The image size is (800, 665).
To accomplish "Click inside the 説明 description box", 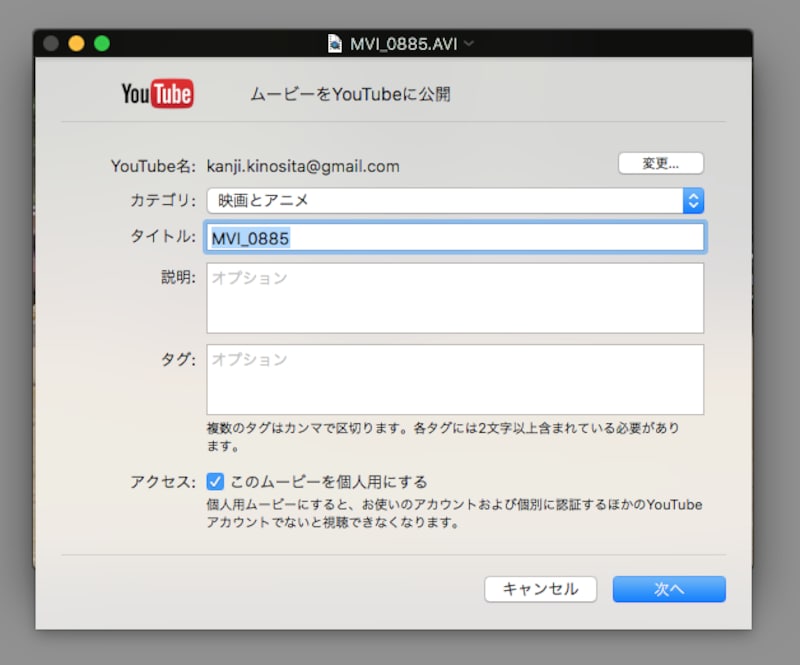I will click(455, 298).
